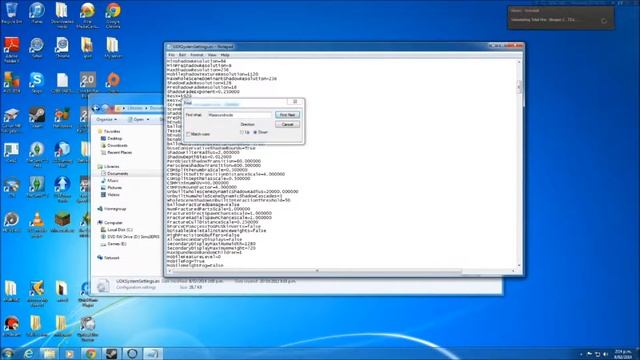
Task: Launch Skype from the desktop
Action: point(37,82)
